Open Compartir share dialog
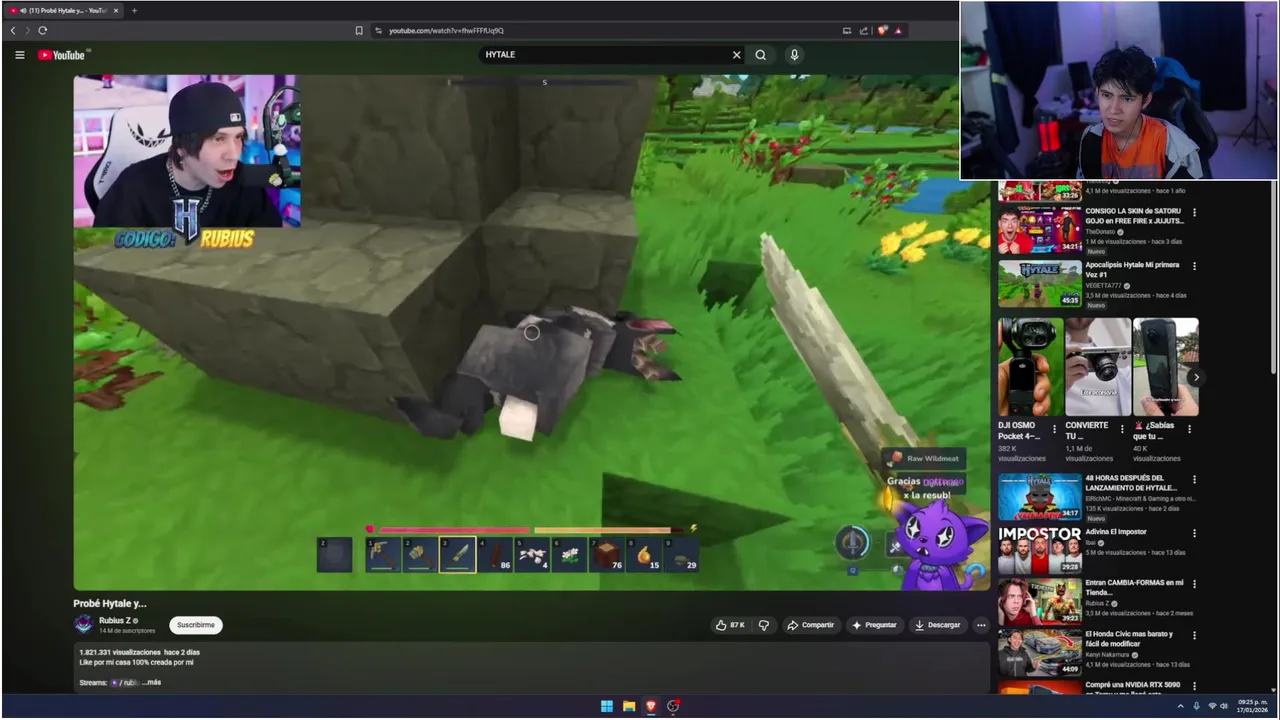The image size is (1280, 720). [810, 625]
